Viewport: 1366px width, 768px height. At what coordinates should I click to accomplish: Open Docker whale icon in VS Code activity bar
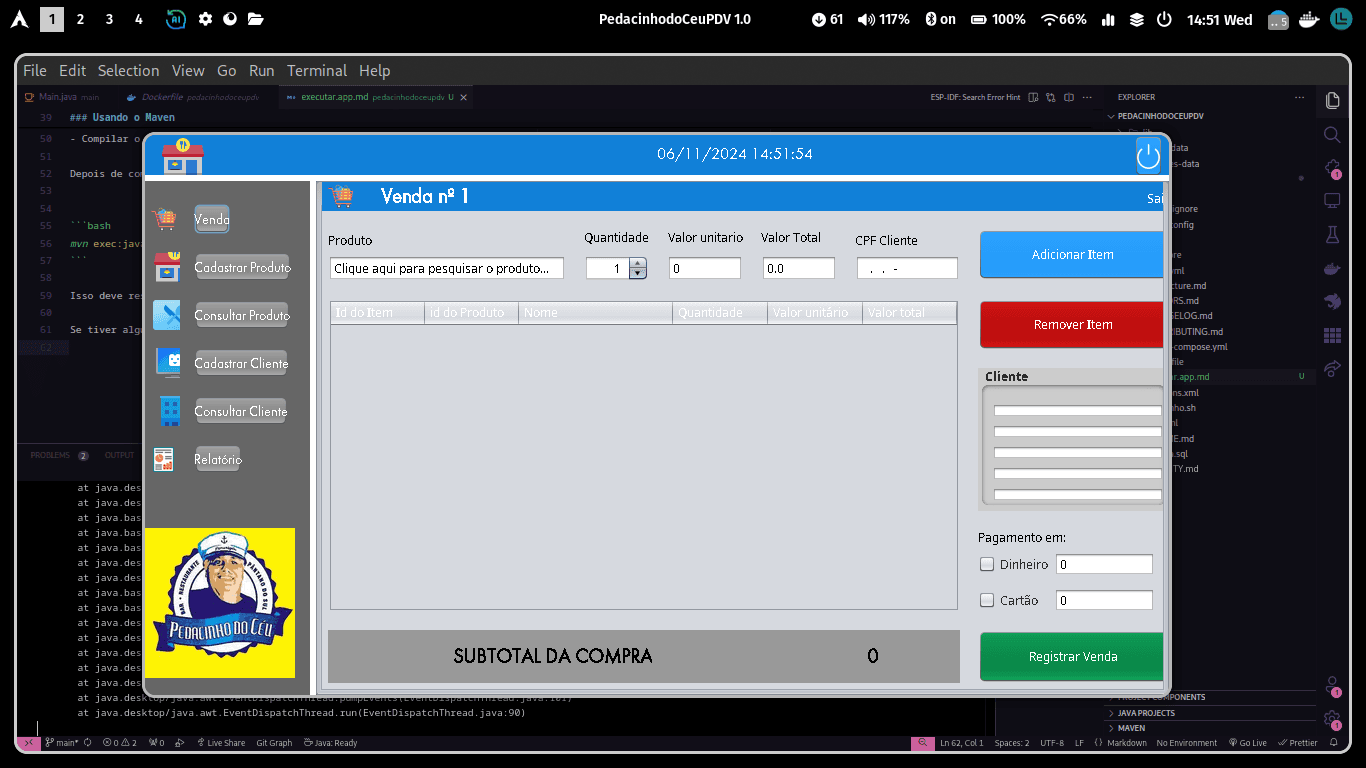click(1332, 268)
